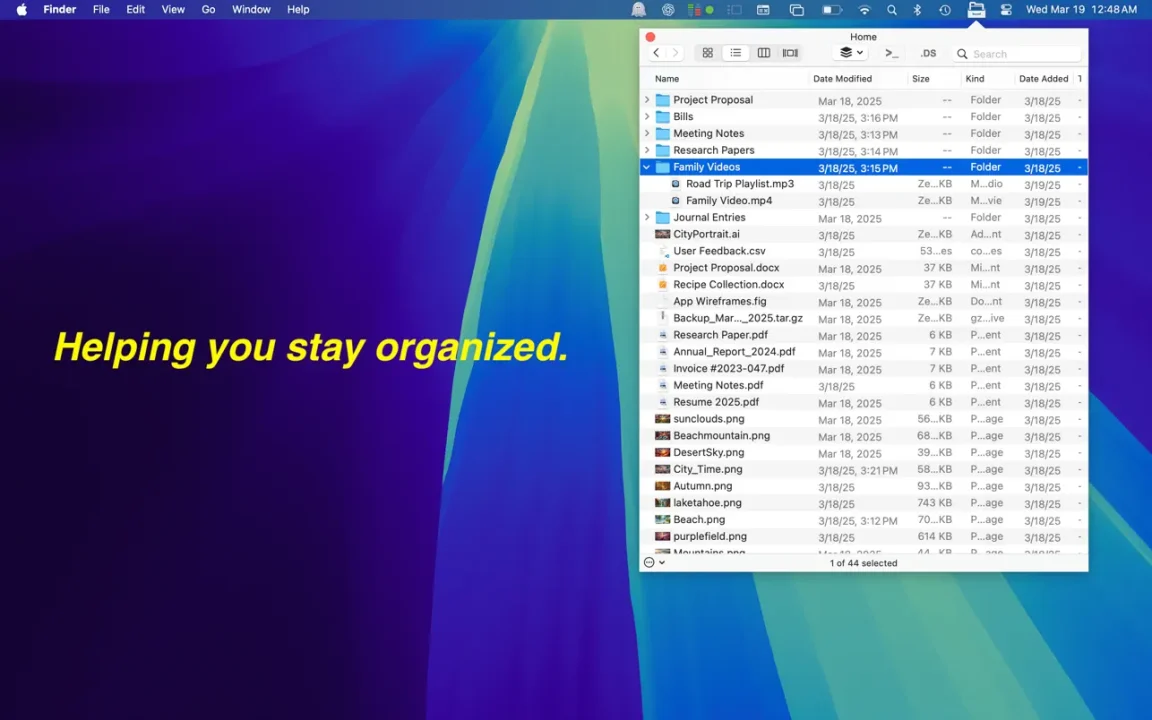Click the Search field
This screenshot has width=1152, height=720.
tap(1018, 54)
